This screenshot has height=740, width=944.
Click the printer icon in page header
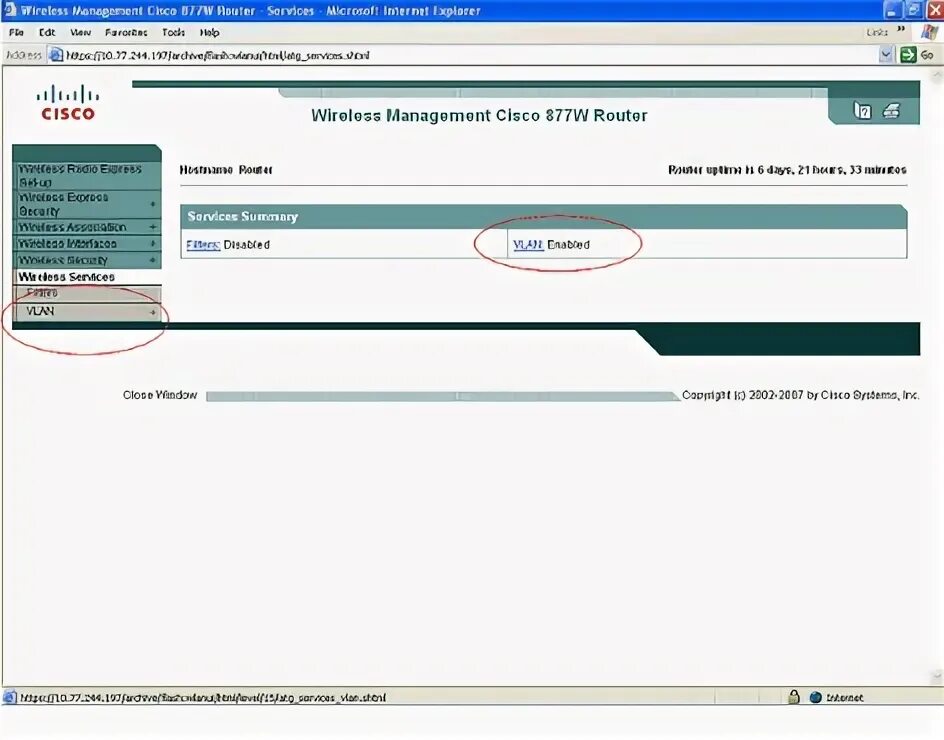(x=892, y=111)
